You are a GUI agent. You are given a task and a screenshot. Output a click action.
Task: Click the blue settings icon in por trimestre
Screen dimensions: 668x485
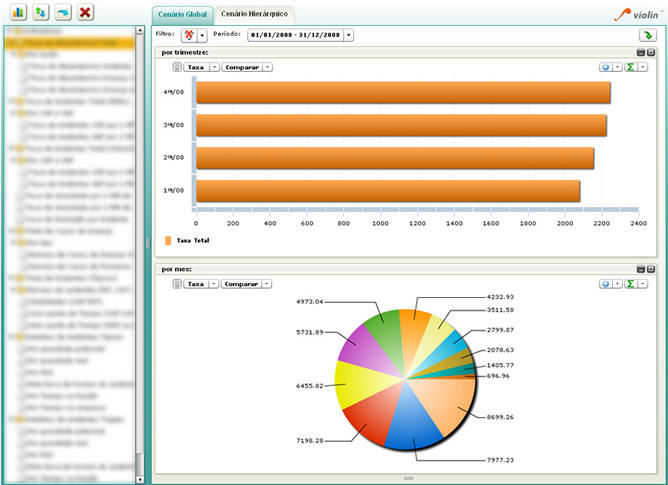click(x=606, y=67)
